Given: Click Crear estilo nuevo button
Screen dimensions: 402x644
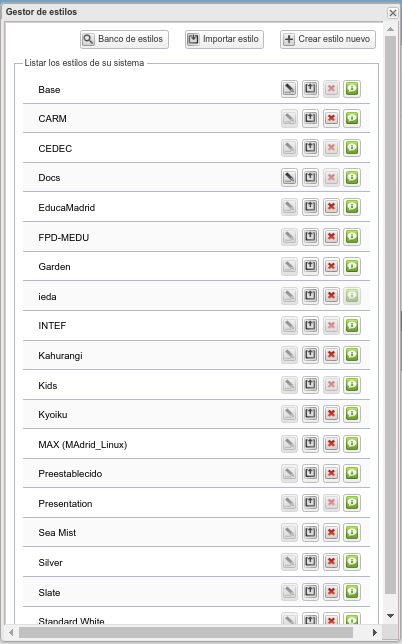Looking at the screenshot, I should click(328, 39).
